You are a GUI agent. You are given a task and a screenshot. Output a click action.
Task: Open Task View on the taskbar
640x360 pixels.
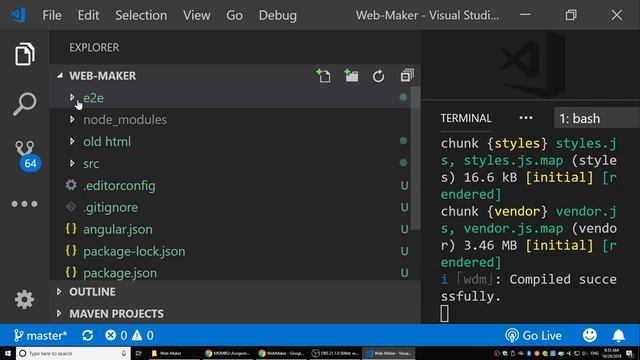click(139, 353)
